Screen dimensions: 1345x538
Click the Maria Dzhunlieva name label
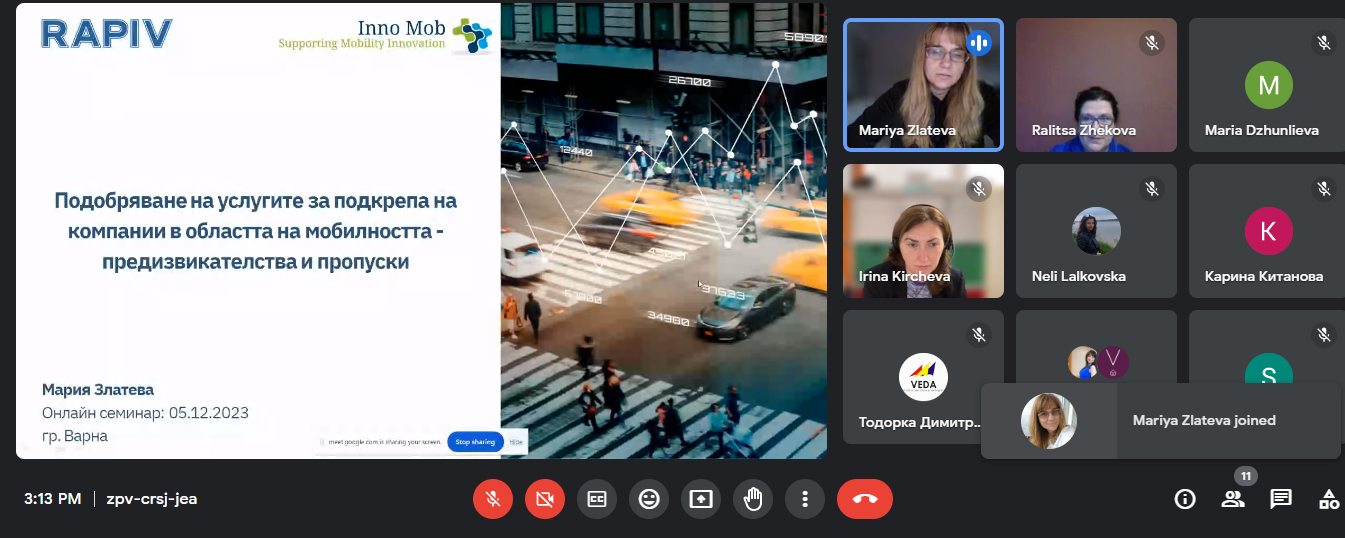[x=1262, y=130]
